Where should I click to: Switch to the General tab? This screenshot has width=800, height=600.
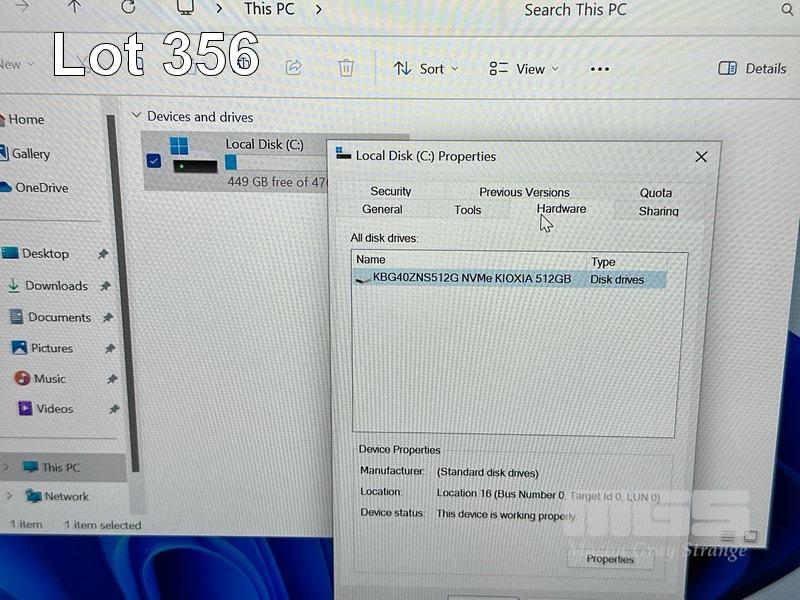point(382,210)
